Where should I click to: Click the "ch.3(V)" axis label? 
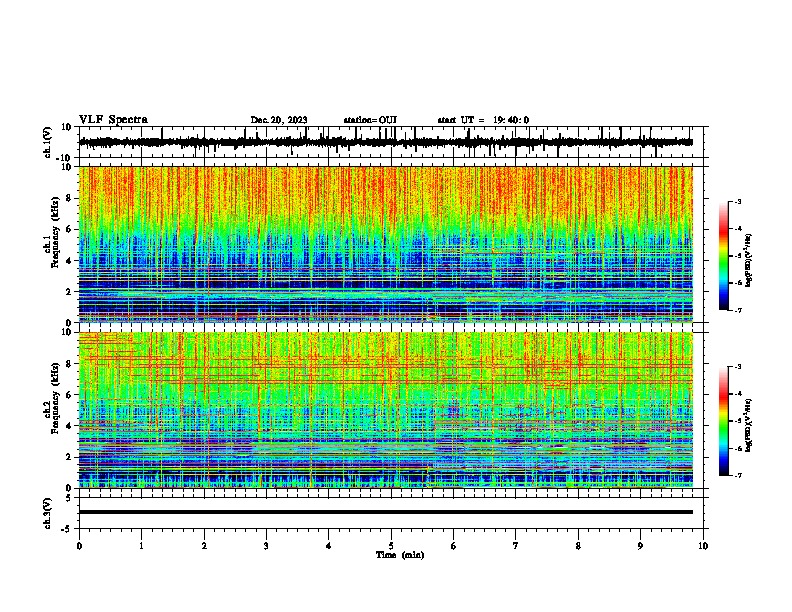[48, 513]
